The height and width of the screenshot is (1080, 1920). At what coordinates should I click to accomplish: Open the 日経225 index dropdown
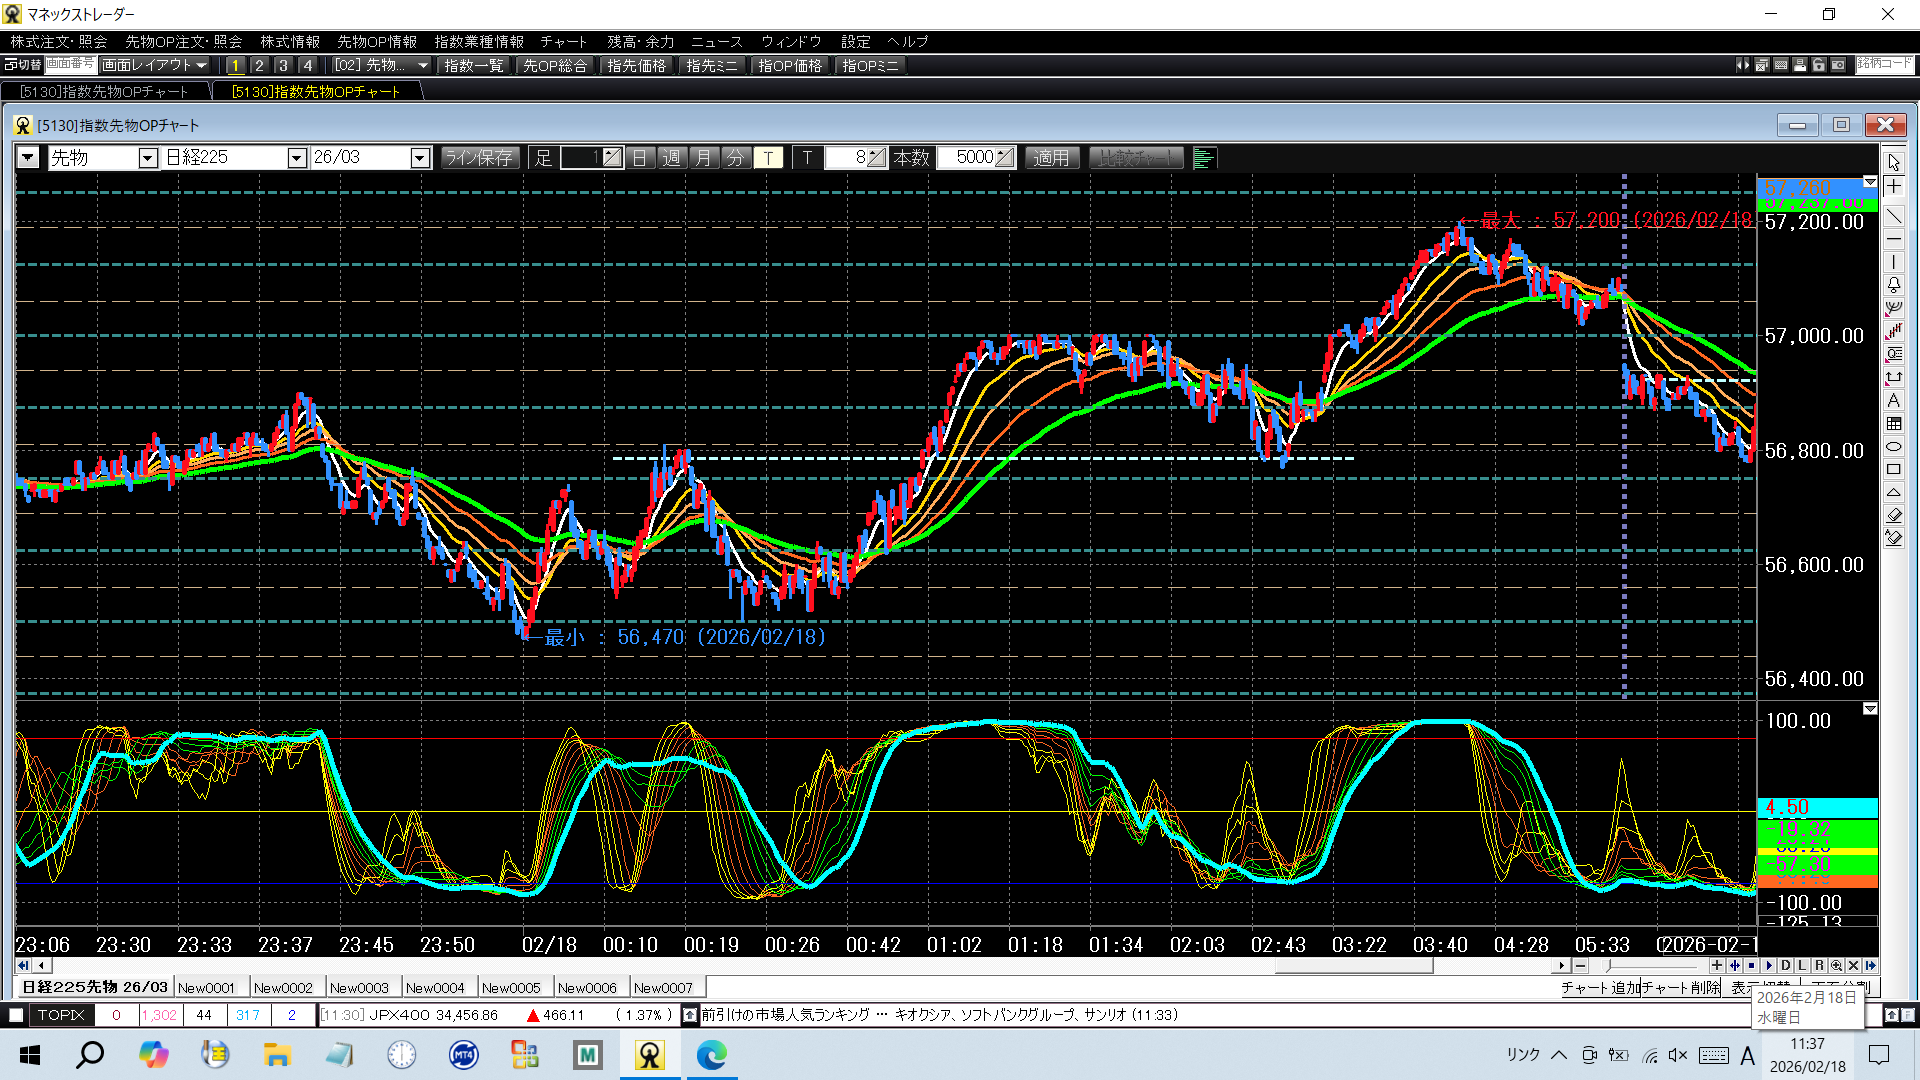pos(296,158)
